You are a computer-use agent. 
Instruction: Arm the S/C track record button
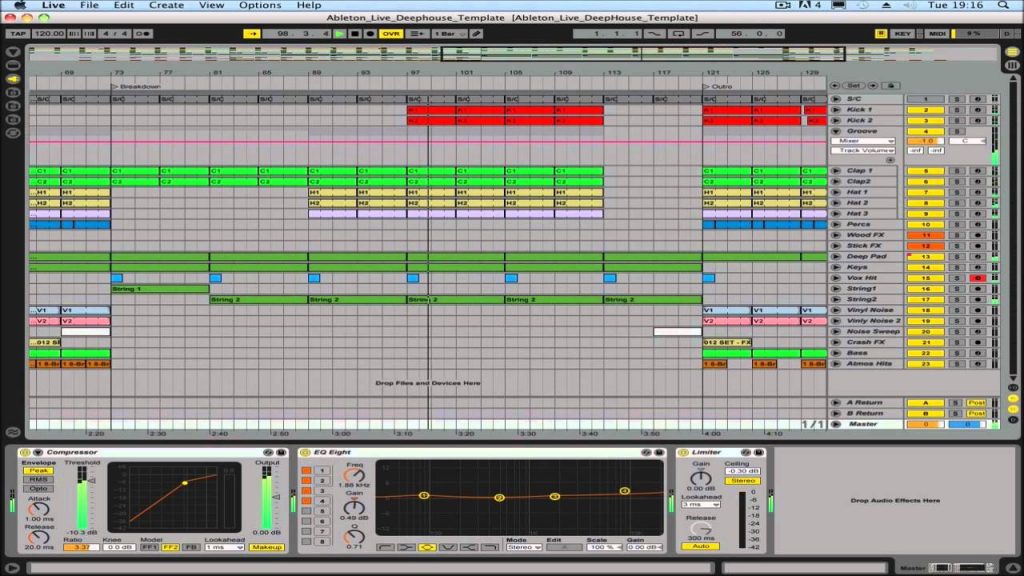point(978,99)
